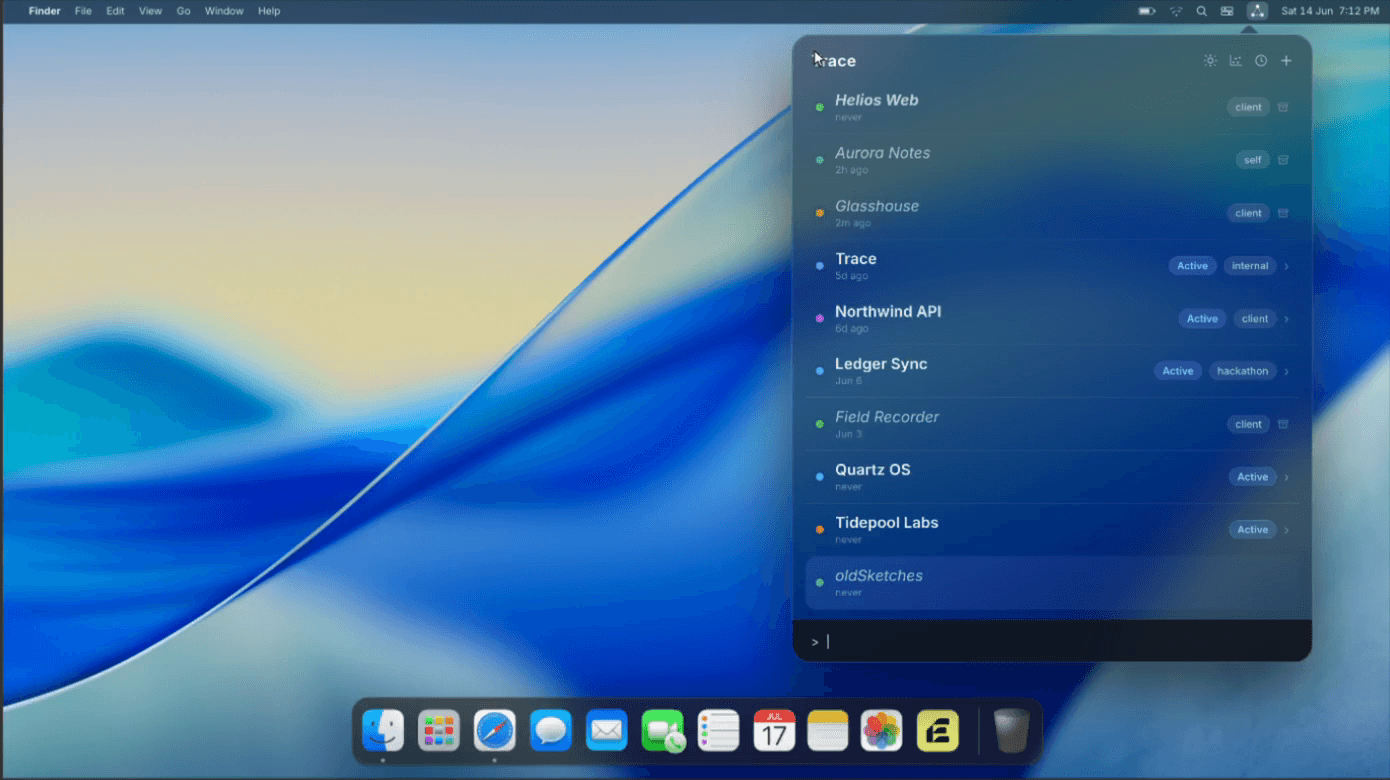1390x780 pixels.
Task: Add a new project with plus icon
Action: [x=1287, y=61]
